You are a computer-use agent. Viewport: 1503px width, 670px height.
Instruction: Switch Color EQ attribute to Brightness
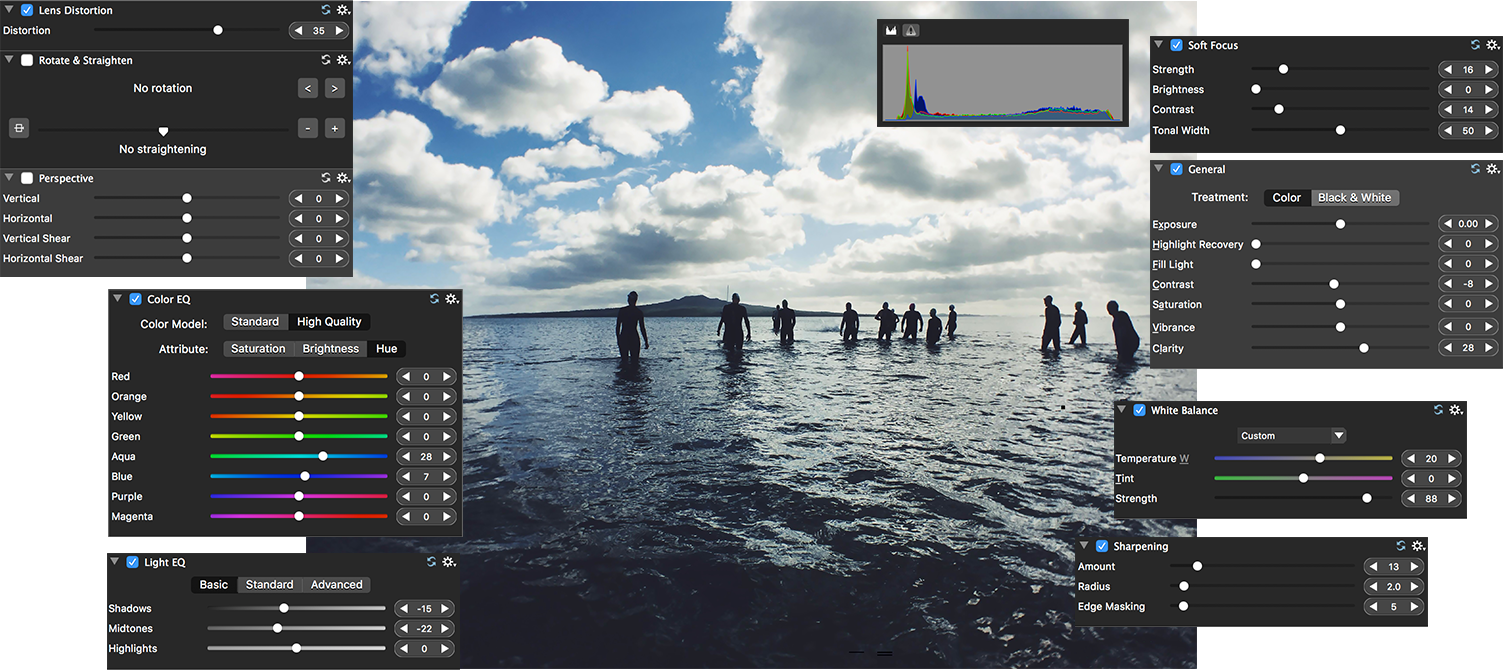(x=331, y=349)
